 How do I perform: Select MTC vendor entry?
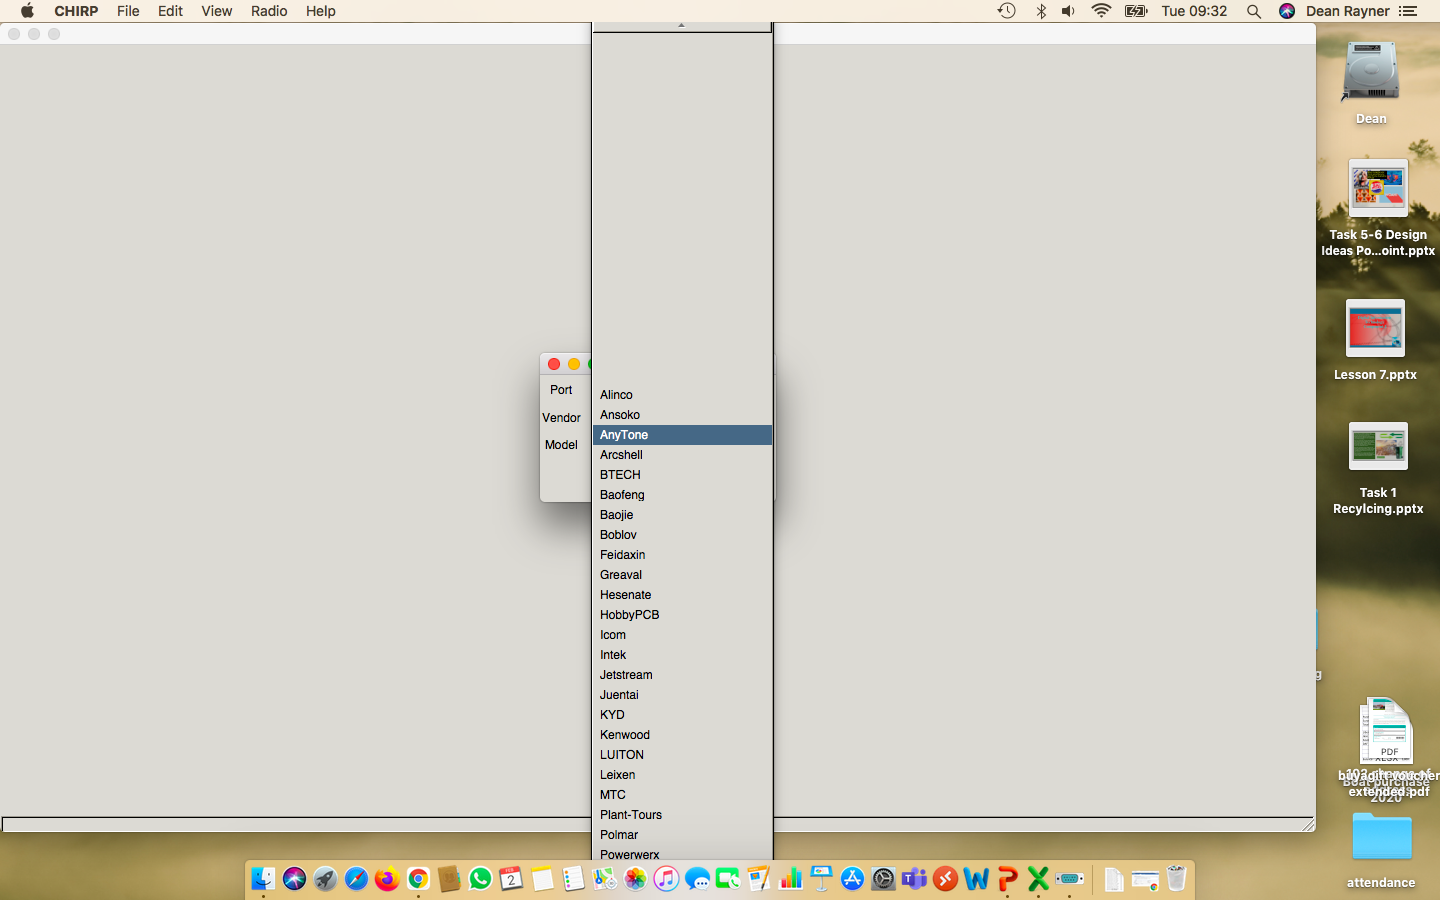click(x=682, y=795)
